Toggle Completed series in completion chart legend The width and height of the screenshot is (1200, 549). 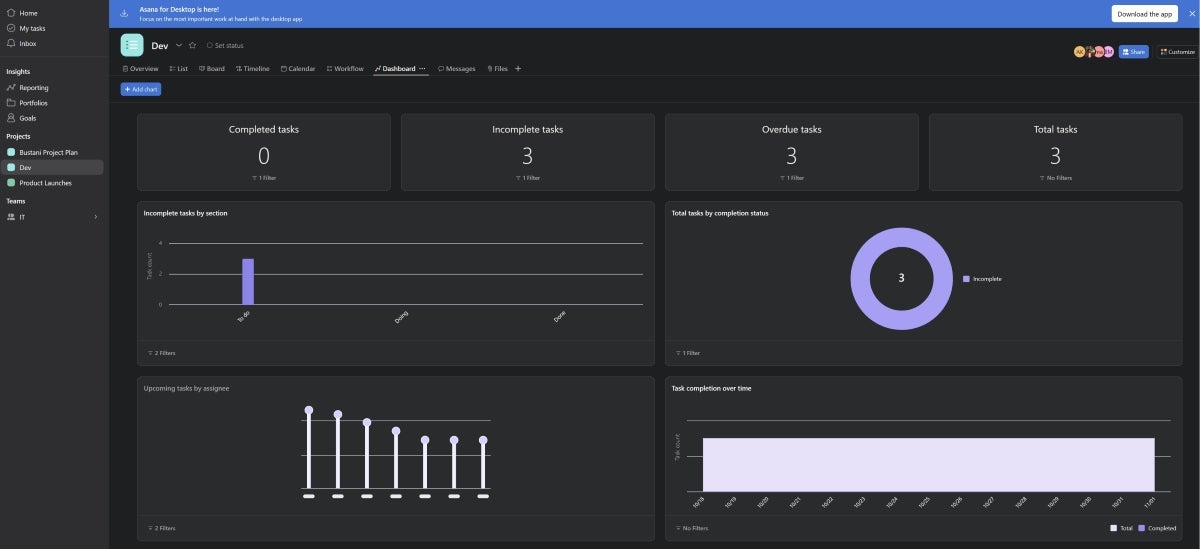point(1157,528)
